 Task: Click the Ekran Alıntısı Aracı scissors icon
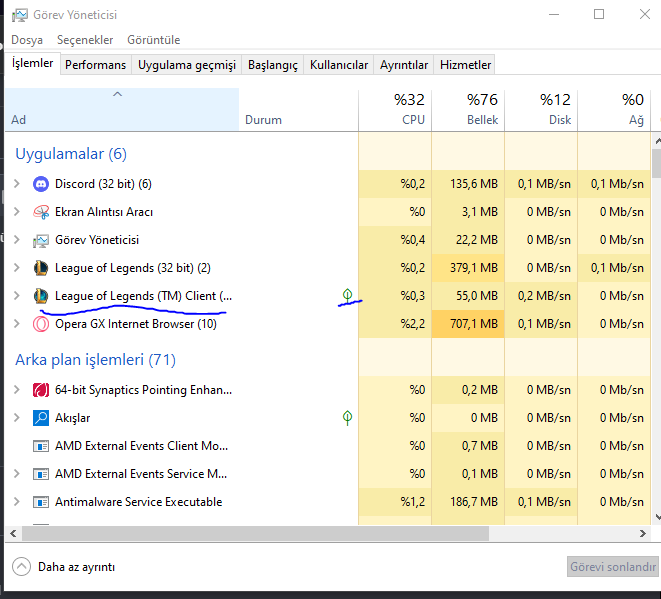click(41, 212)
